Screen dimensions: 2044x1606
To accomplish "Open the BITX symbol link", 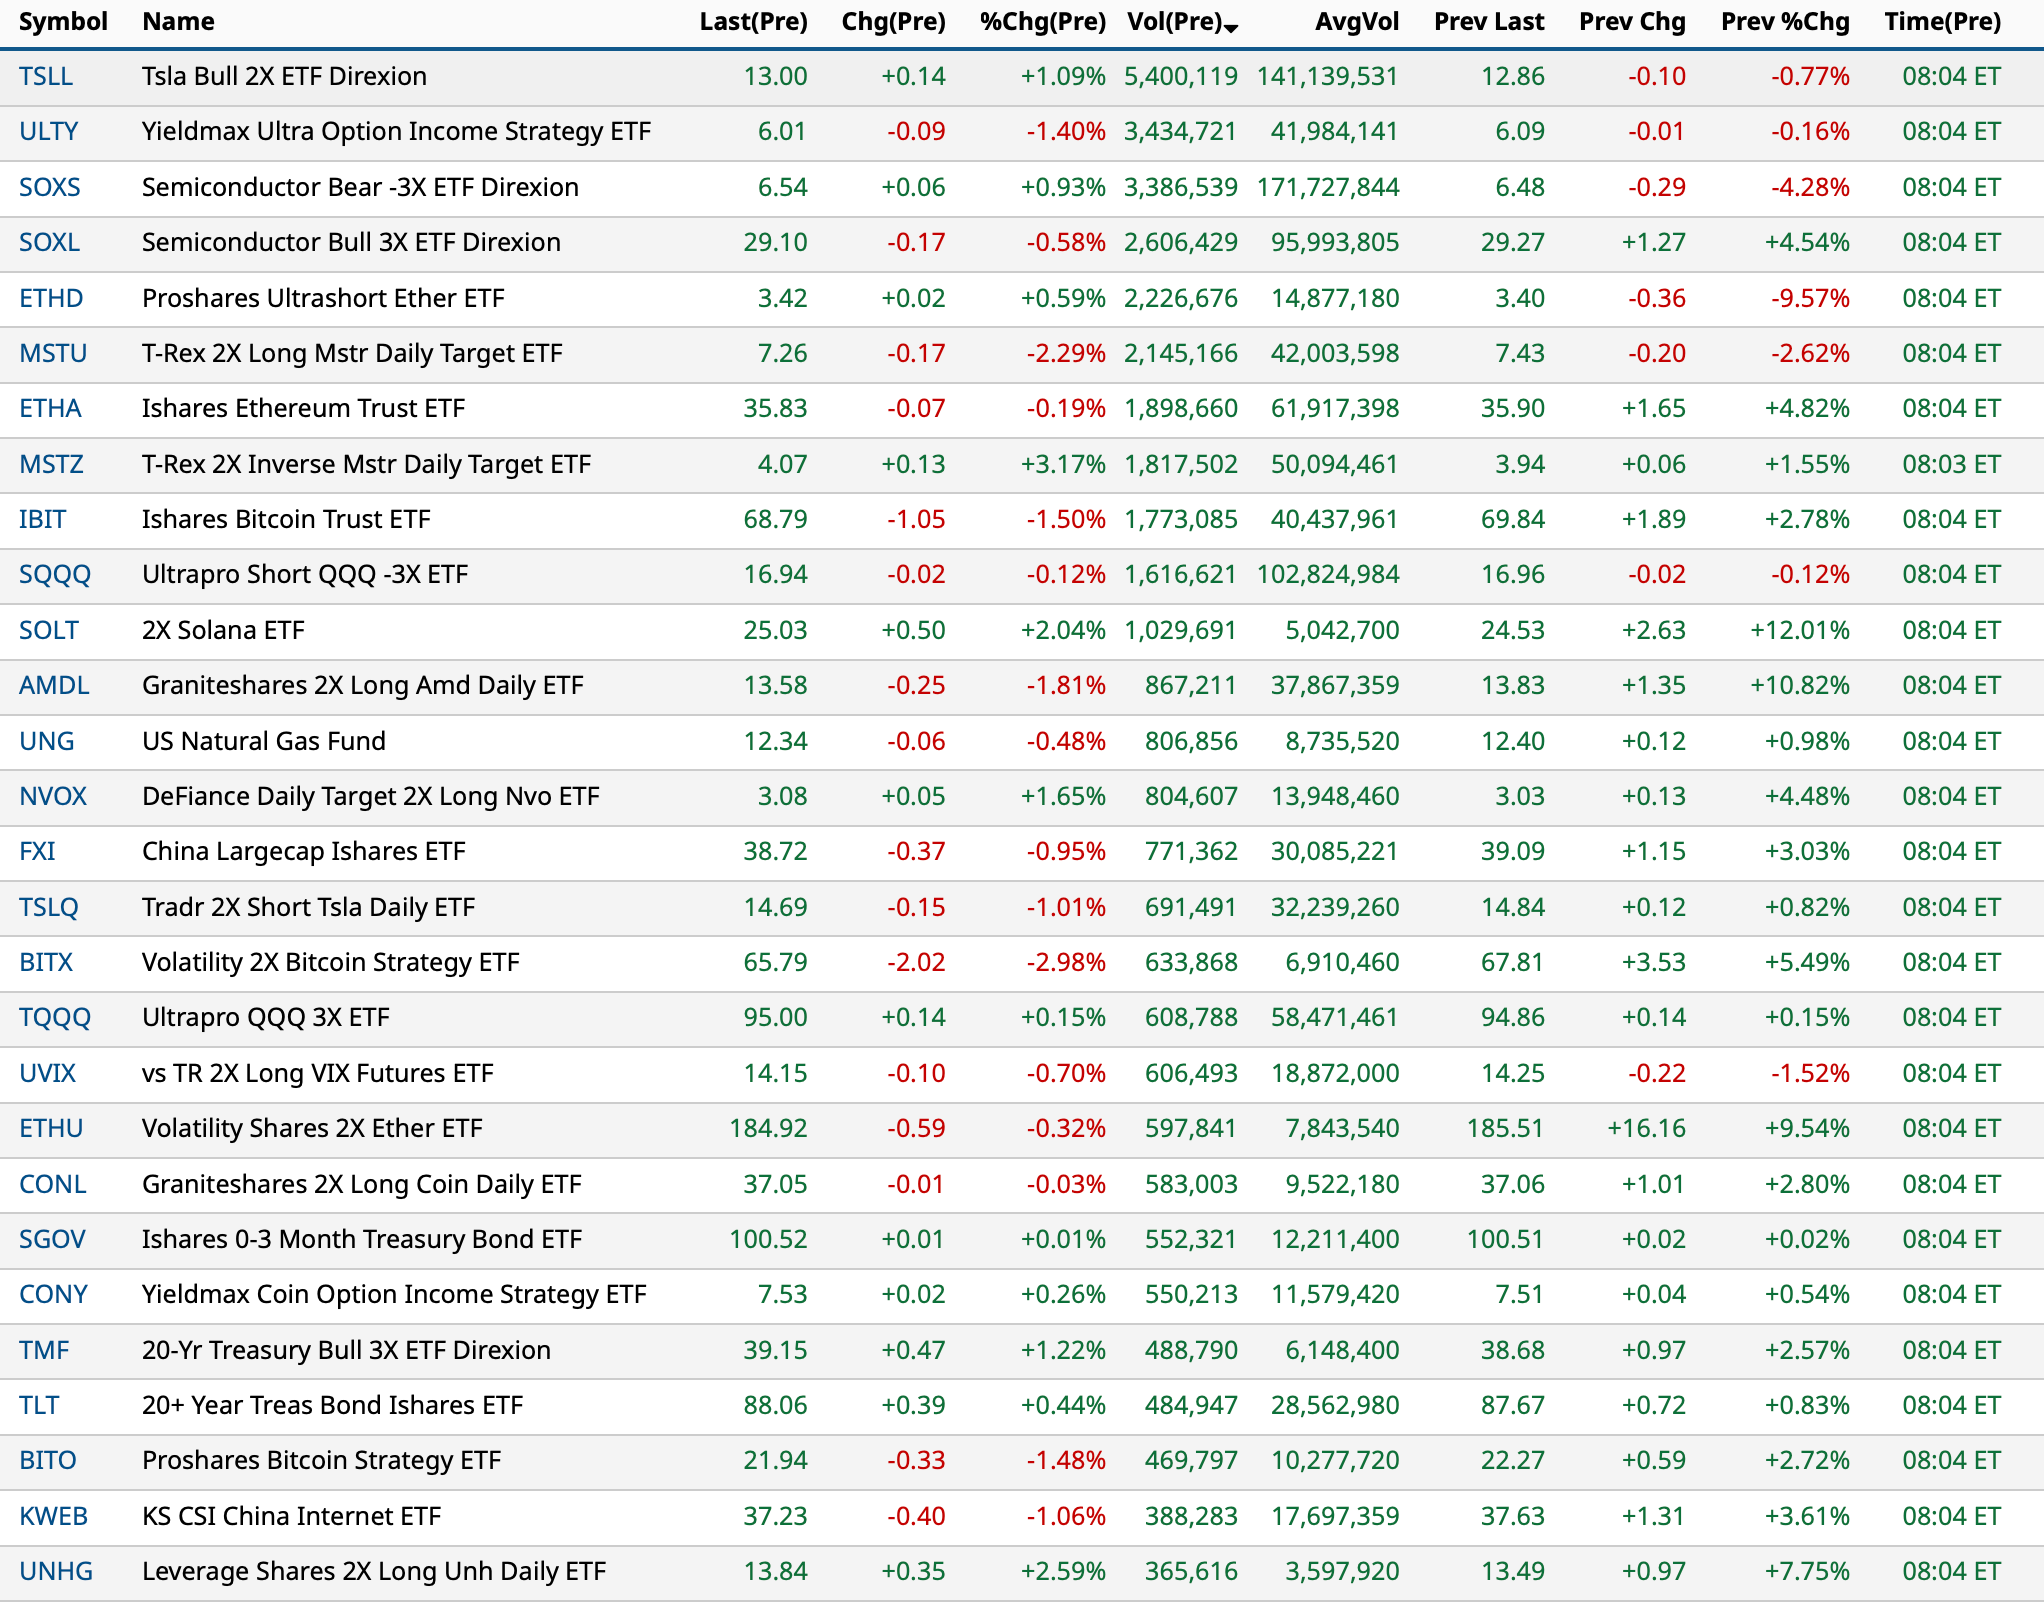I will 46,962.
